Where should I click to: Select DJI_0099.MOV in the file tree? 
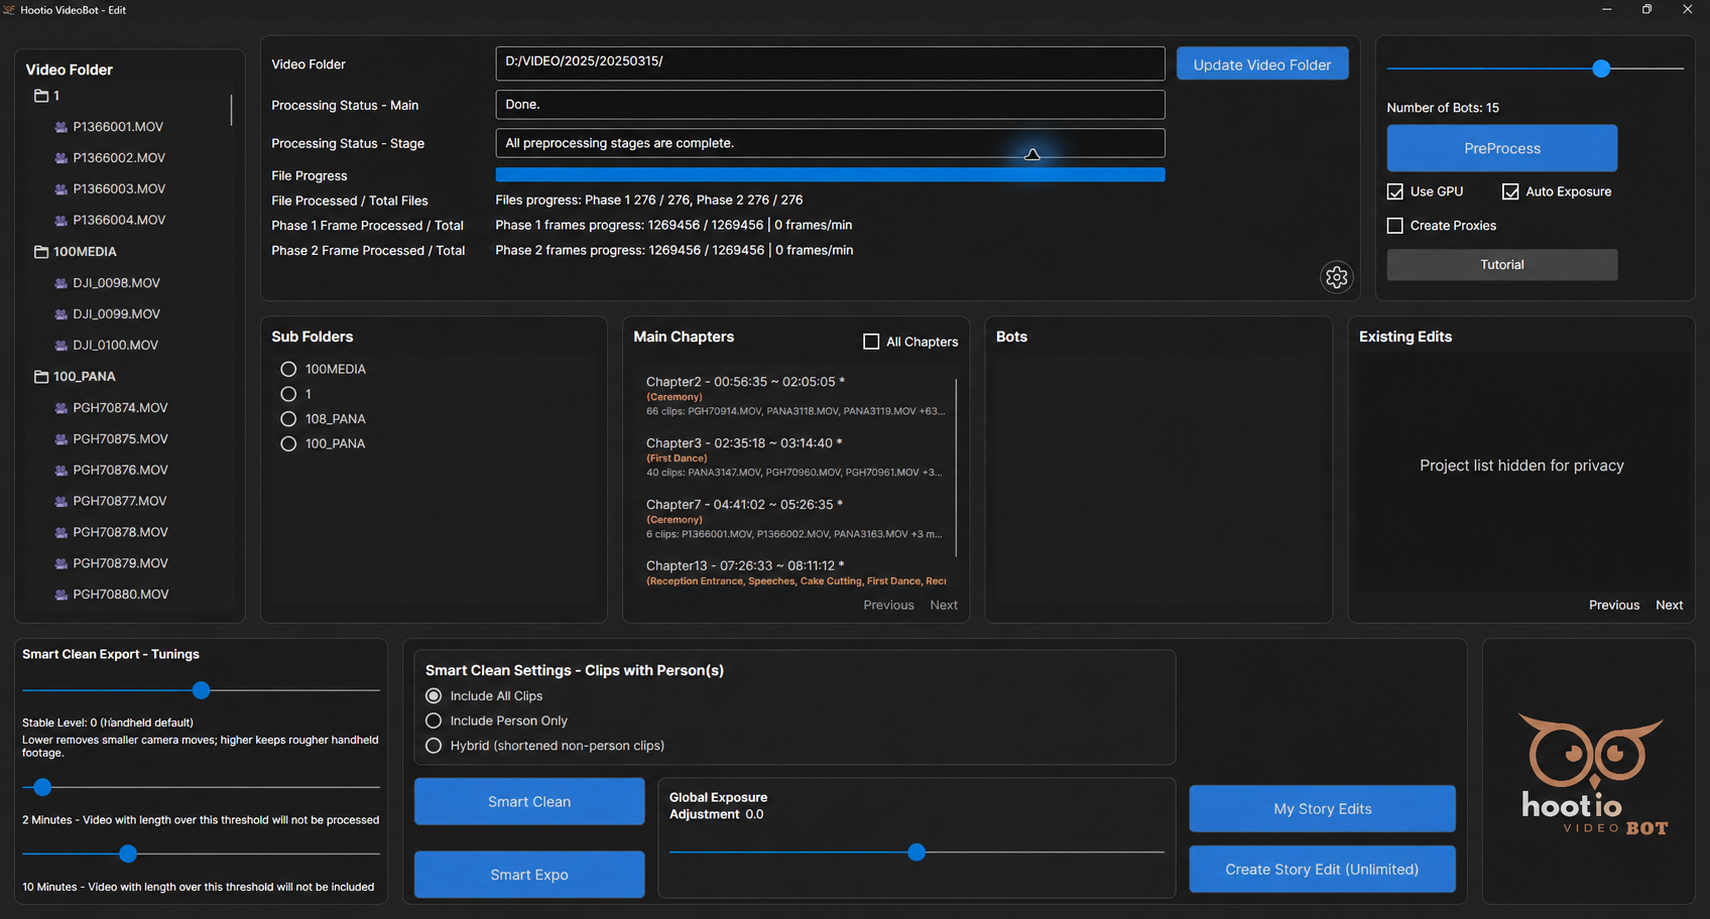(116, 314)
